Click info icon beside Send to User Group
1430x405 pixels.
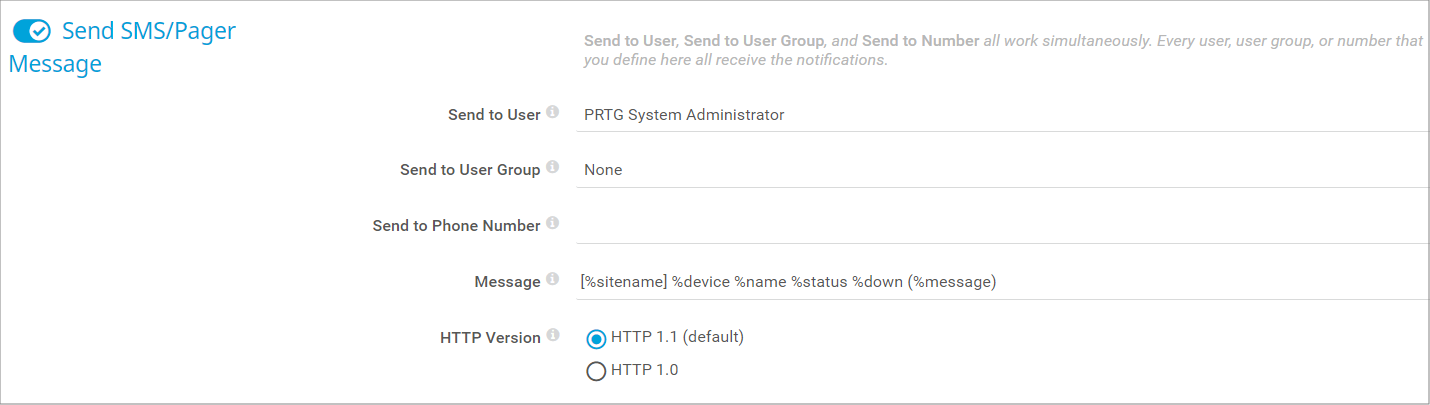point(553,169)
